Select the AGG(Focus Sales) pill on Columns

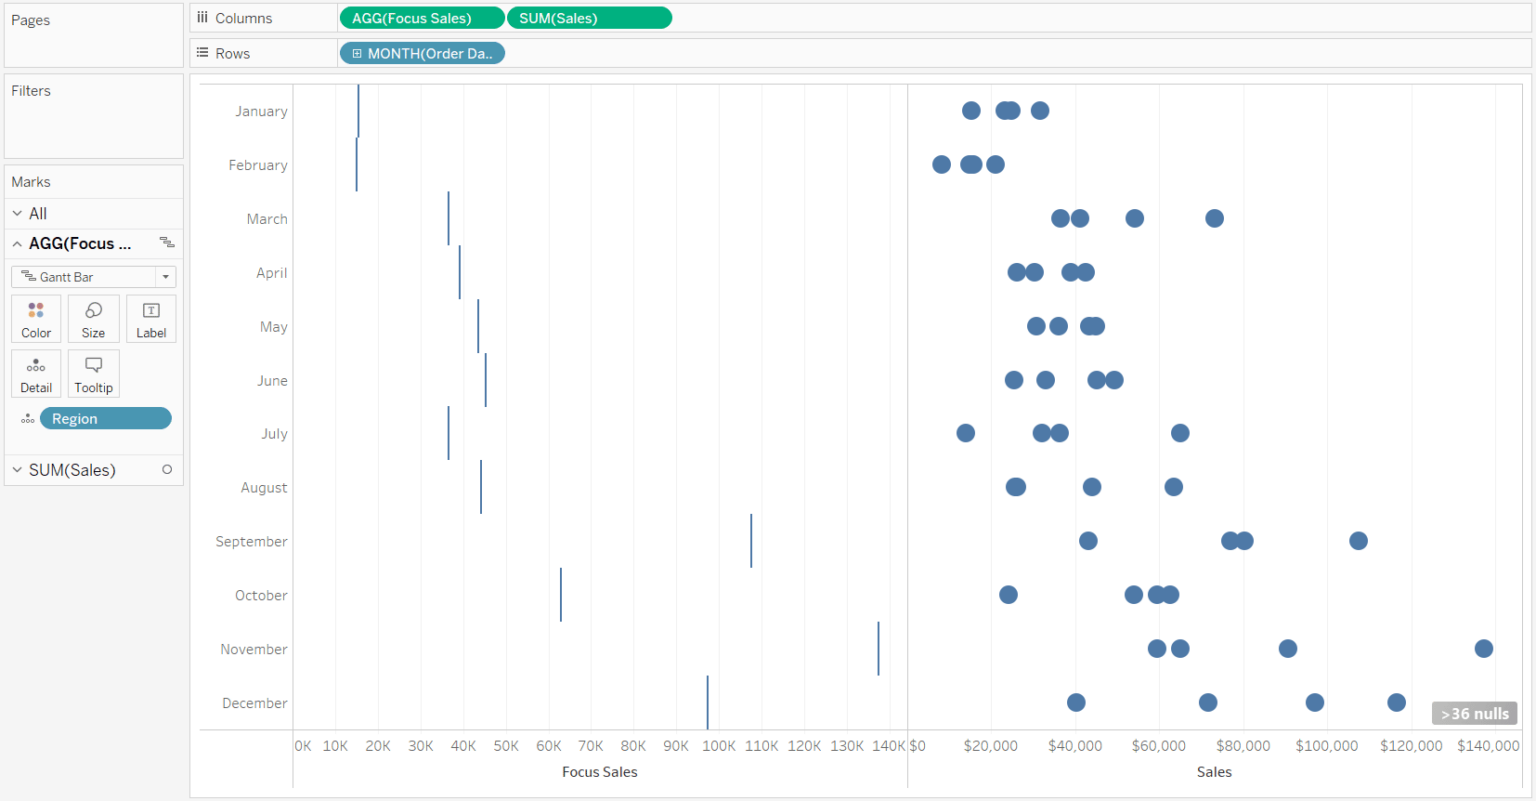point(421,17)
